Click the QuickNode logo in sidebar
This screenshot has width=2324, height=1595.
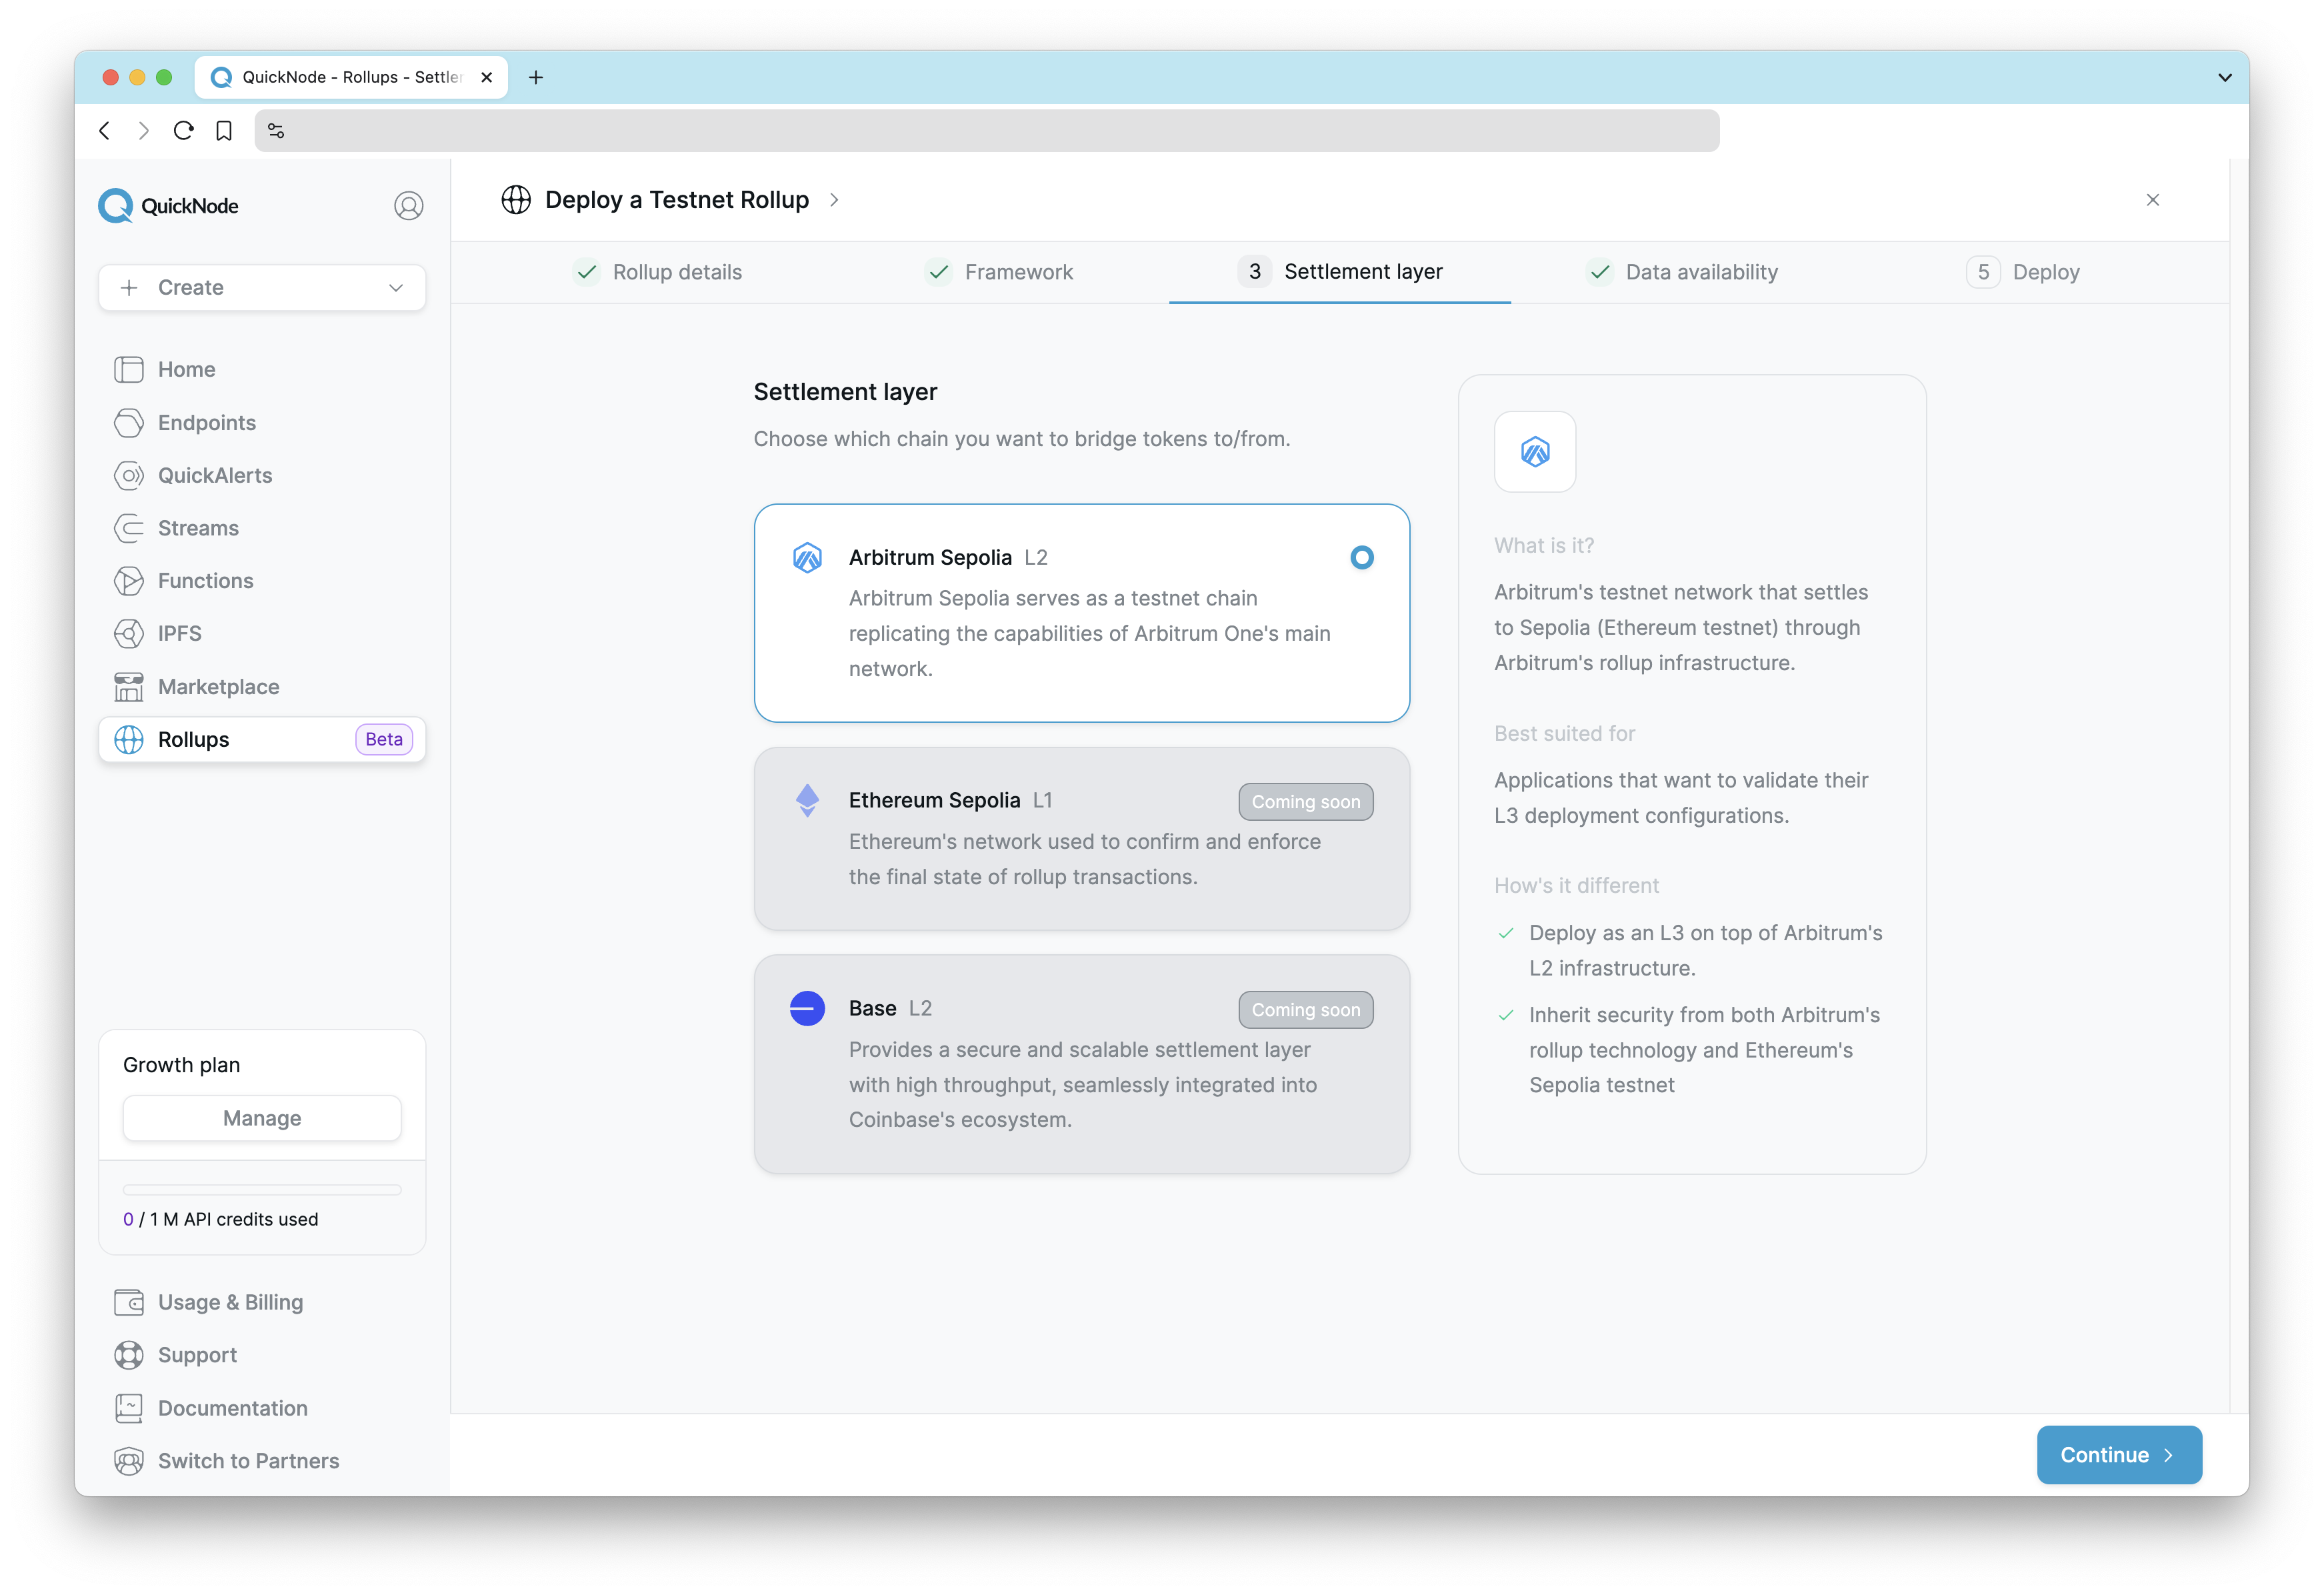pyautogui.click(x=168, y=206)
